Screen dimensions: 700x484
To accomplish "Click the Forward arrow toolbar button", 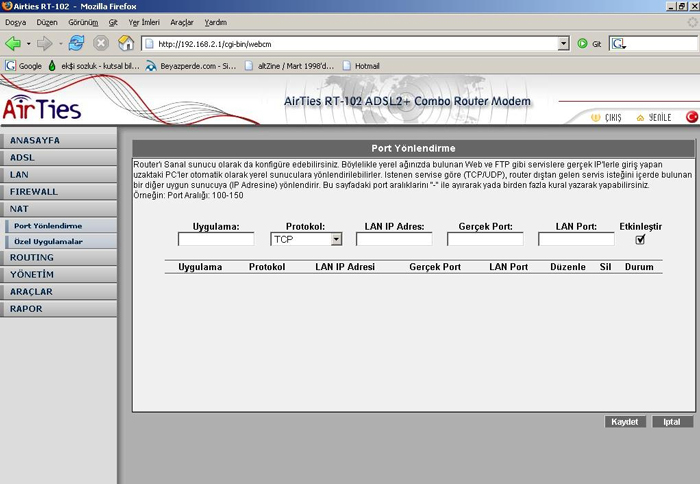I will coord(45,43).
